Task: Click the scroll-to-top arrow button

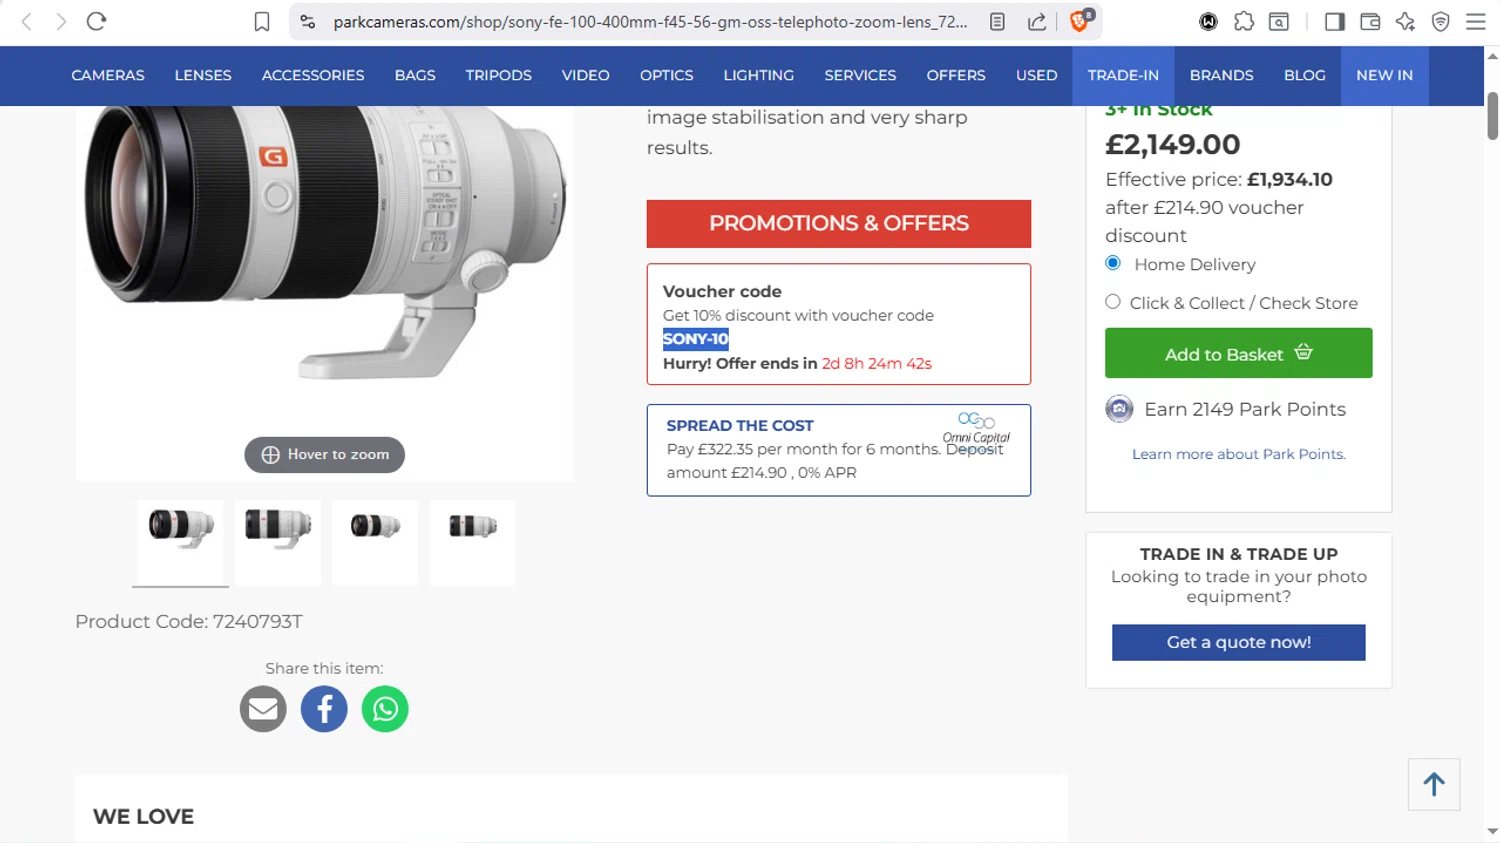Action: tap(1434, 785)
